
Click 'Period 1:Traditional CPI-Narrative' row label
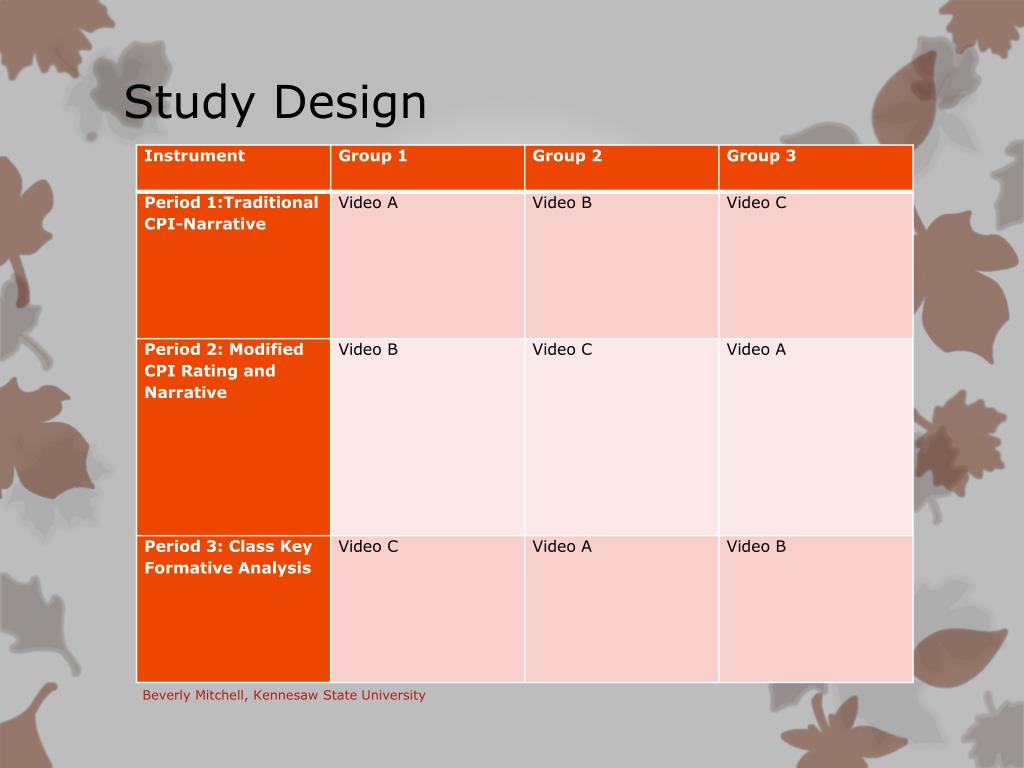231,213
